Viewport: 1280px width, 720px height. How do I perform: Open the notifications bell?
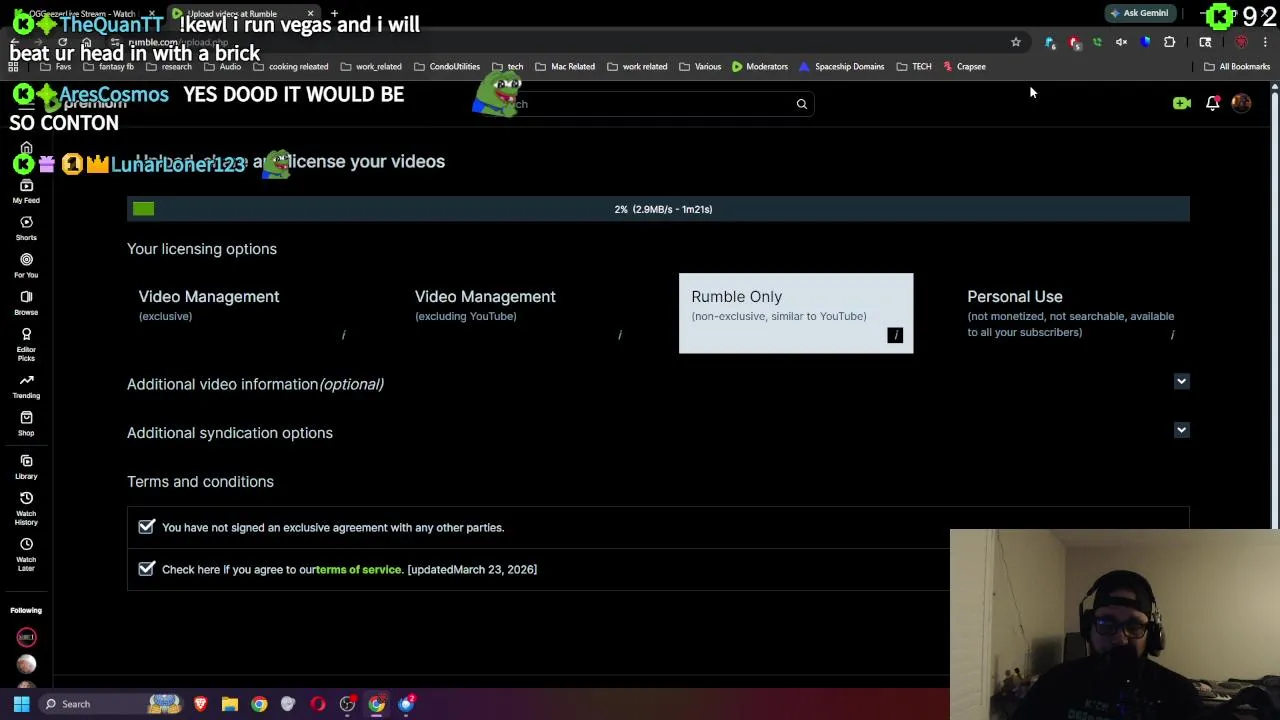coord(1212,103)
